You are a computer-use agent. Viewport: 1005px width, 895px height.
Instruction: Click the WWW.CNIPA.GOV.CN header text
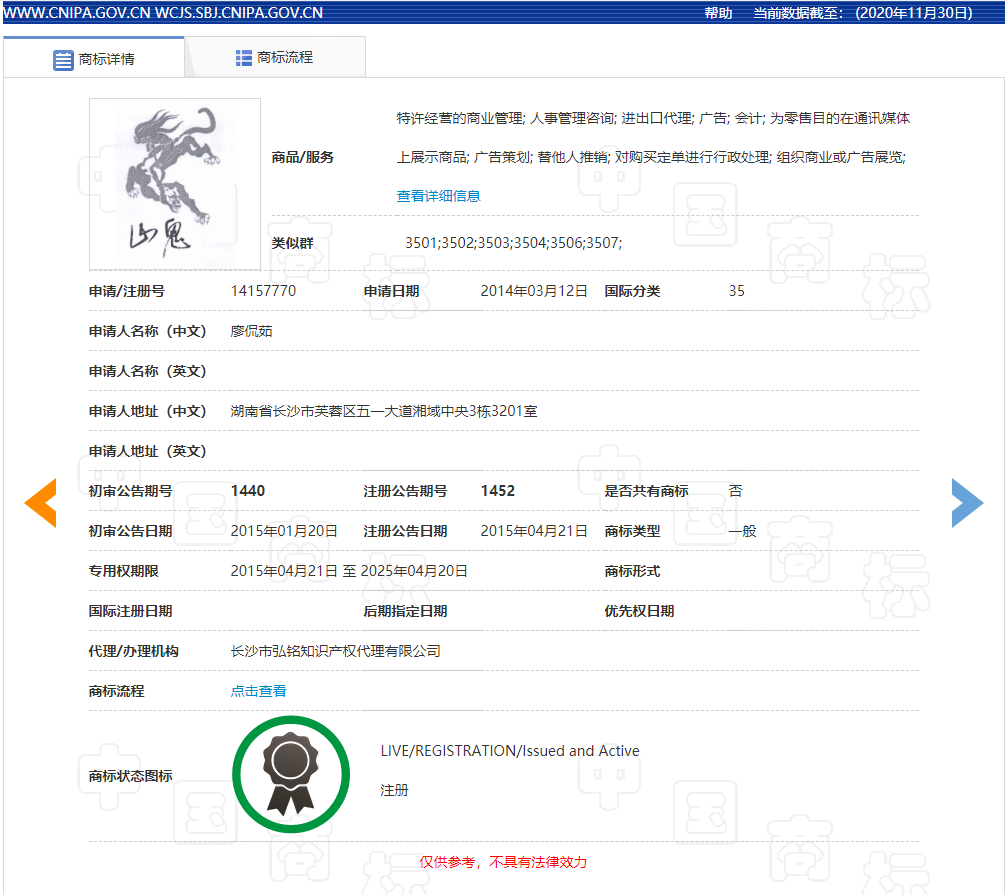(75, 13)
